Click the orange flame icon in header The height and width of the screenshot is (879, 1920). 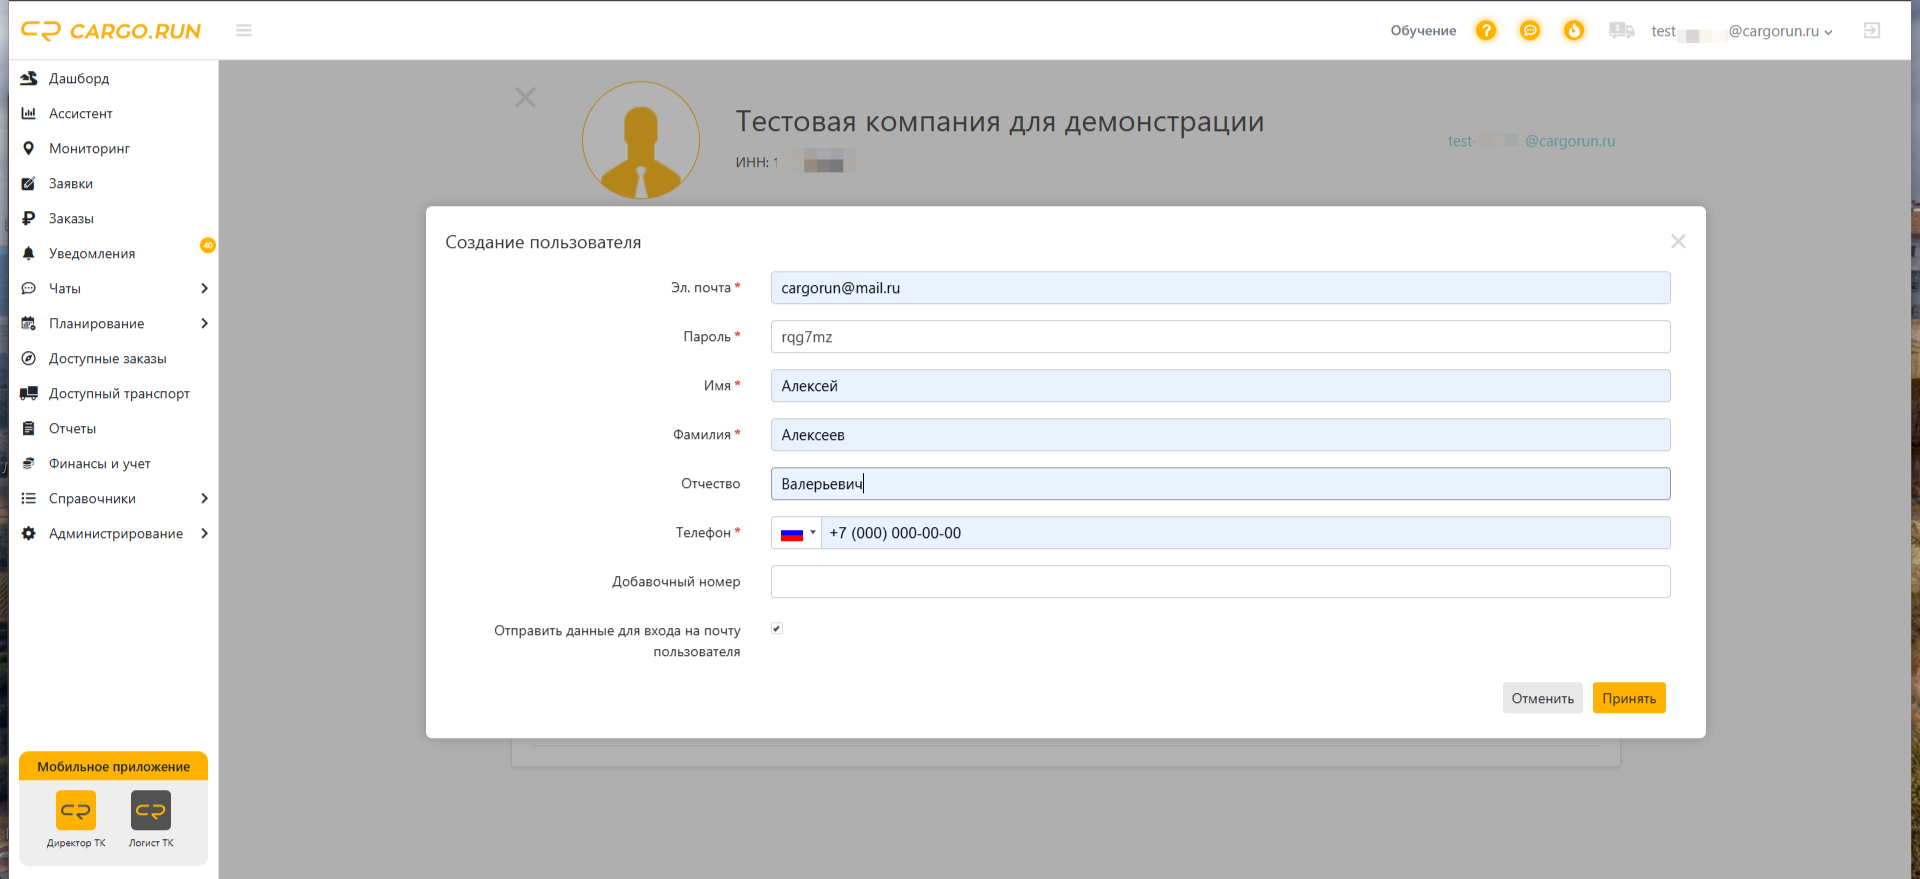[x=1574, y=31]
